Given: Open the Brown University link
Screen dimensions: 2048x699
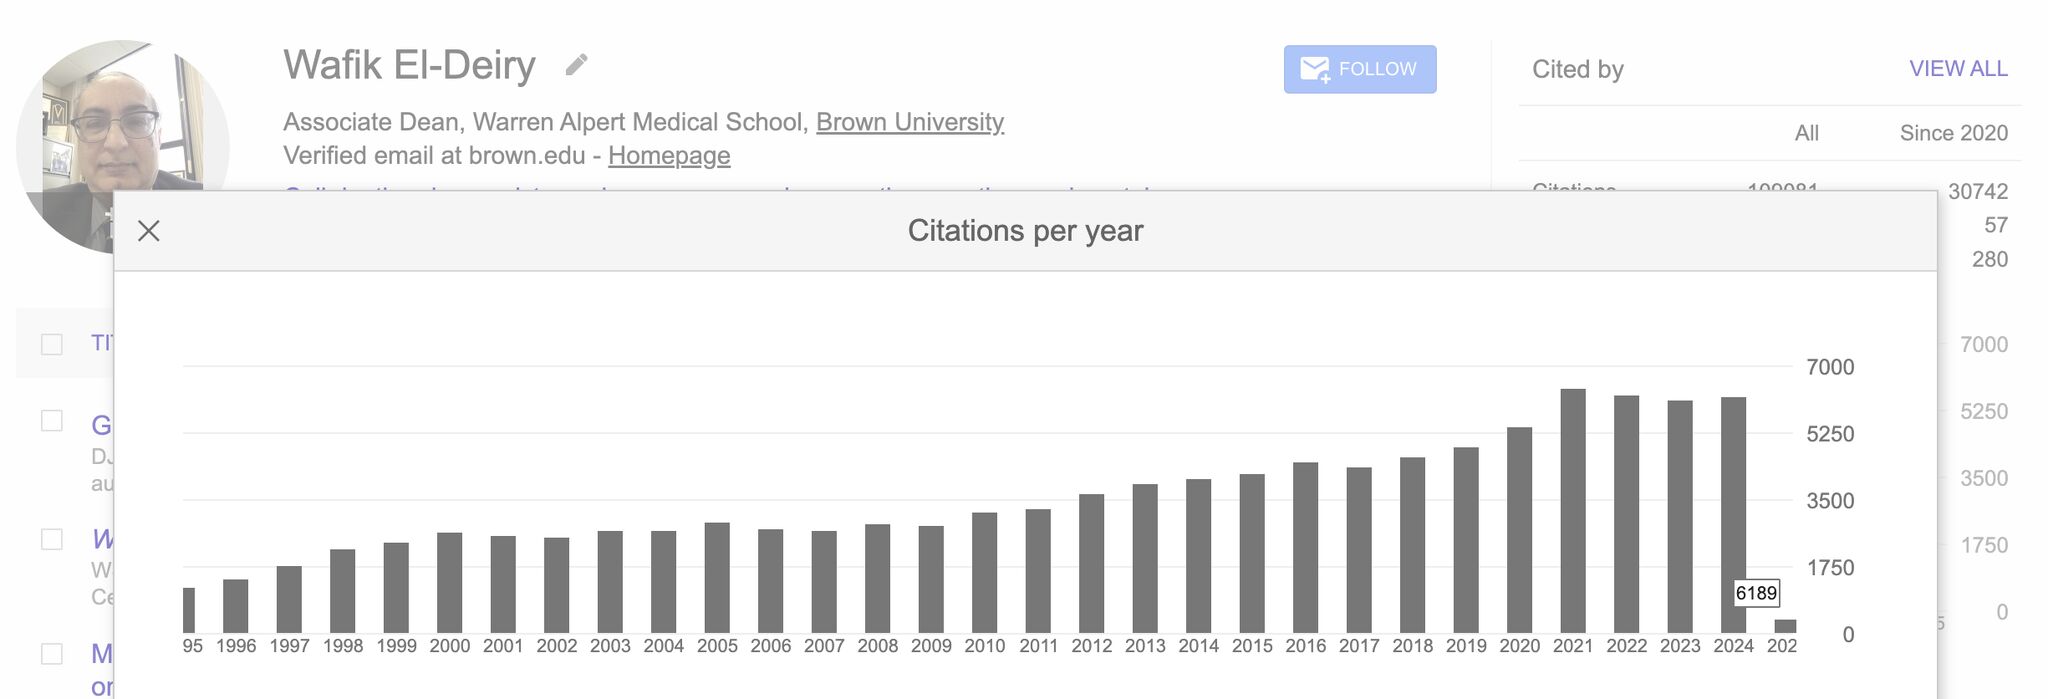Looking at the screenshot, I should [910, 122].
